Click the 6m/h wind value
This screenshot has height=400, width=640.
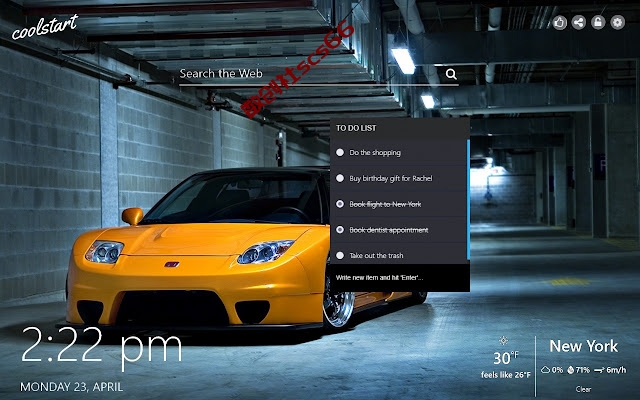click(616, 370)
